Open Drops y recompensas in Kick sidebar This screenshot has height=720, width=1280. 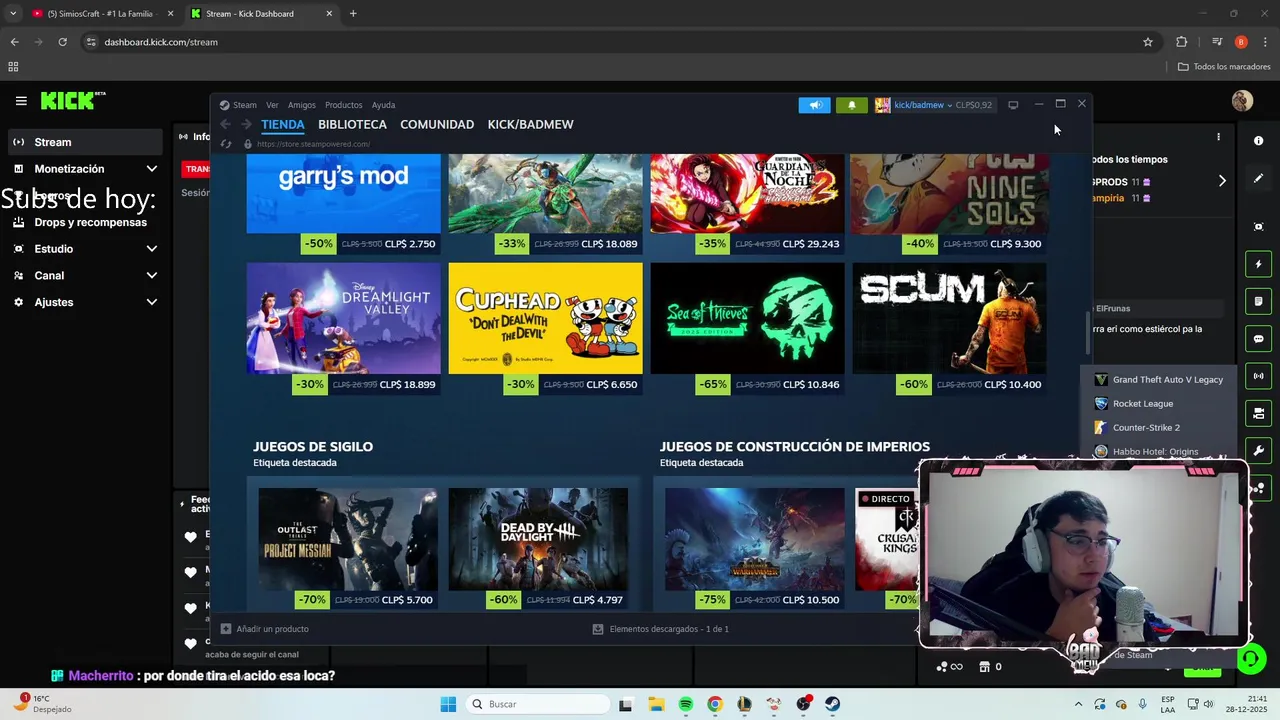tap(86, 222)
